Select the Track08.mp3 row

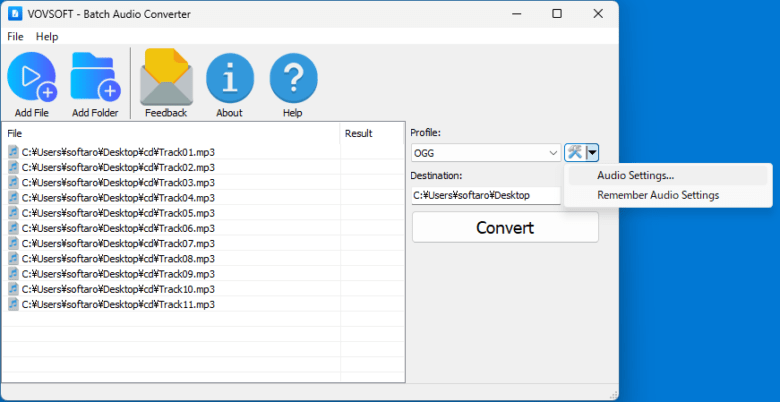pyautogui.click(x=202, y=258)
